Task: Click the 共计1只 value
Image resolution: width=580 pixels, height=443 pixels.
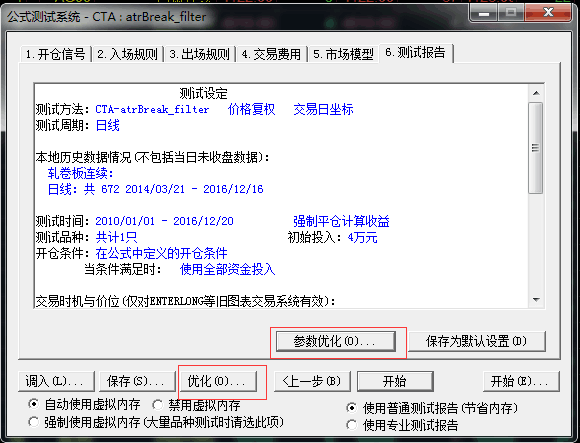Action: 116,237
